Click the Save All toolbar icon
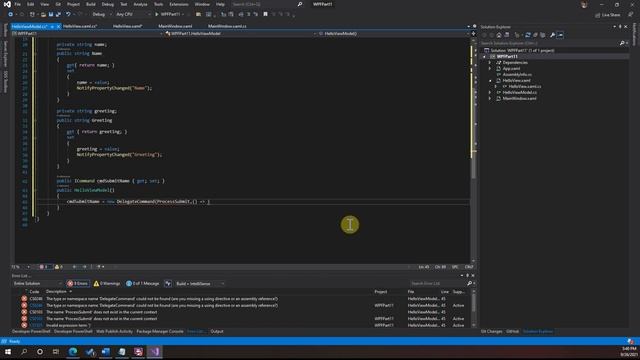 click(x=58, y=14)
